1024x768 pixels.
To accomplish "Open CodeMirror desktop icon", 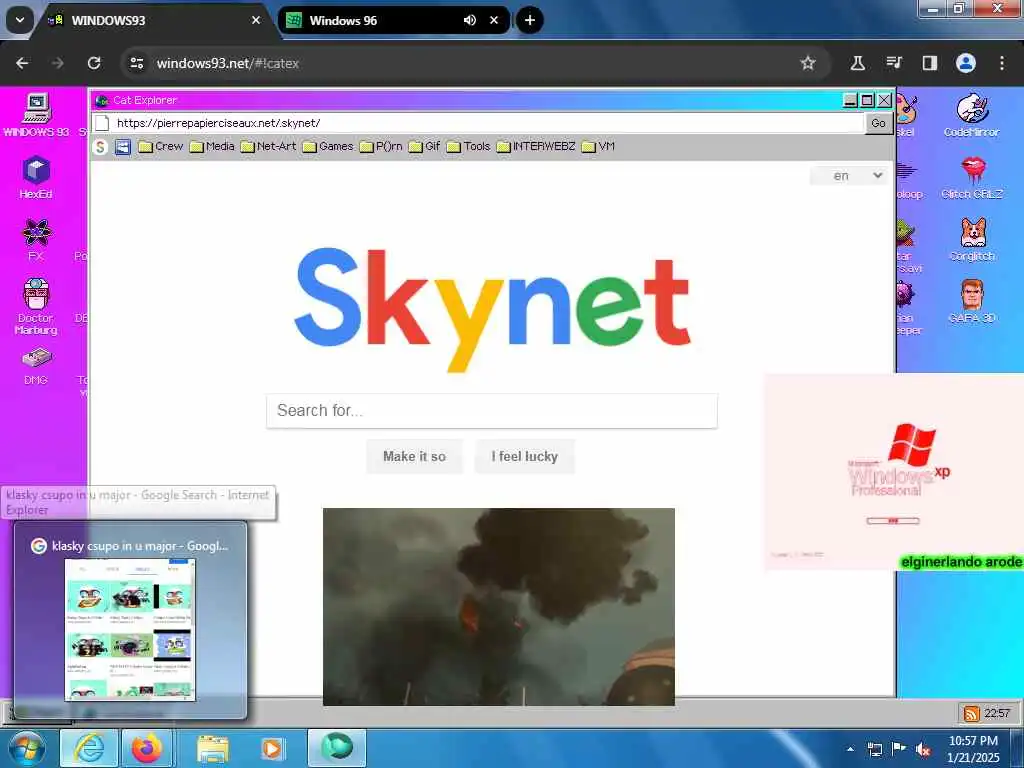I will click(x=972, y=115).
